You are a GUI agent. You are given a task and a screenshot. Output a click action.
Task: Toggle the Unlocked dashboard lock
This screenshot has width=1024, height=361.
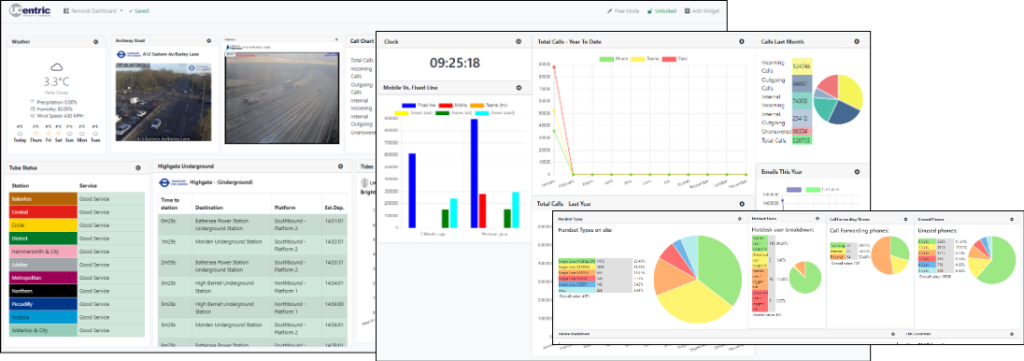pyautogui.click(x=662, y=11)
